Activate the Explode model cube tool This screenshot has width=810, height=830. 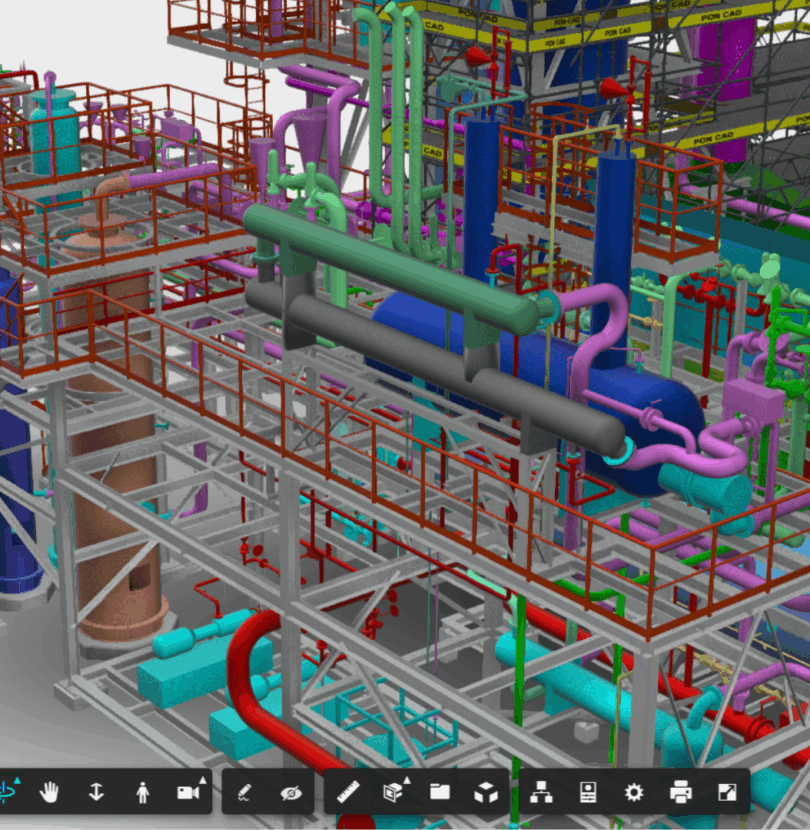(x=486, y=793)
